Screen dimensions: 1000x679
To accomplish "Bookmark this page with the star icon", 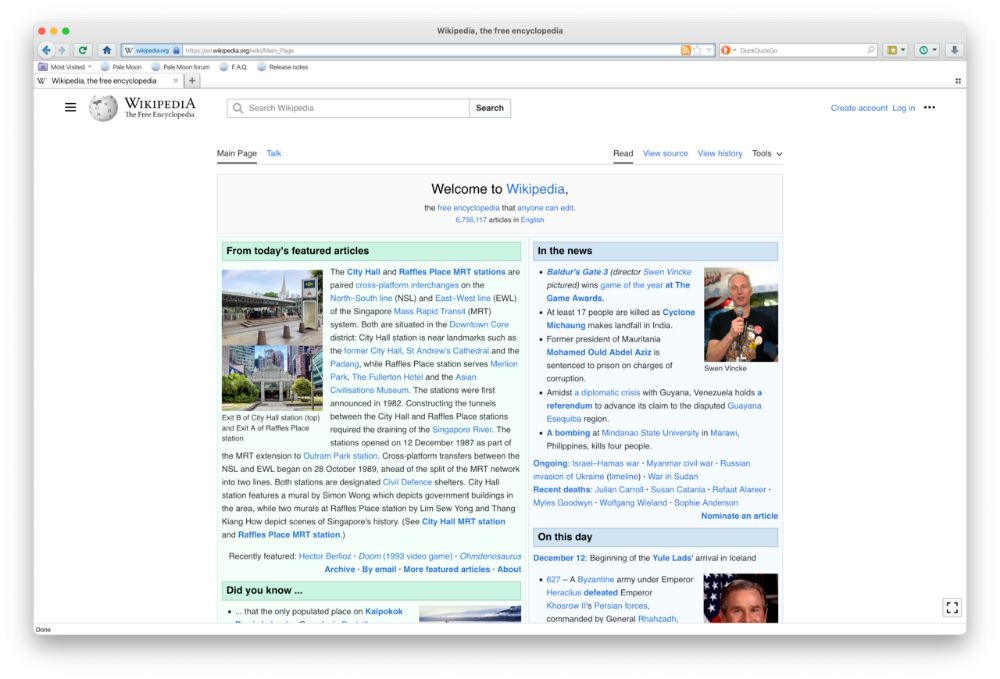I will point(697,50).
